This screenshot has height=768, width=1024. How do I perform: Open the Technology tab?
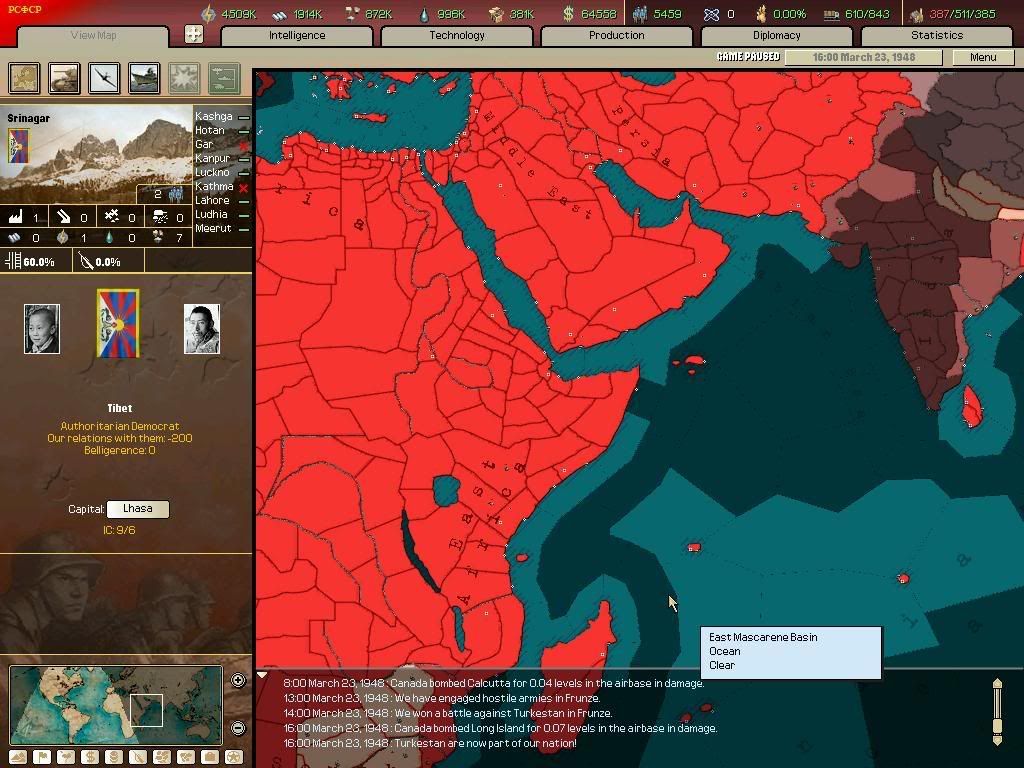[x=456, y=35]
